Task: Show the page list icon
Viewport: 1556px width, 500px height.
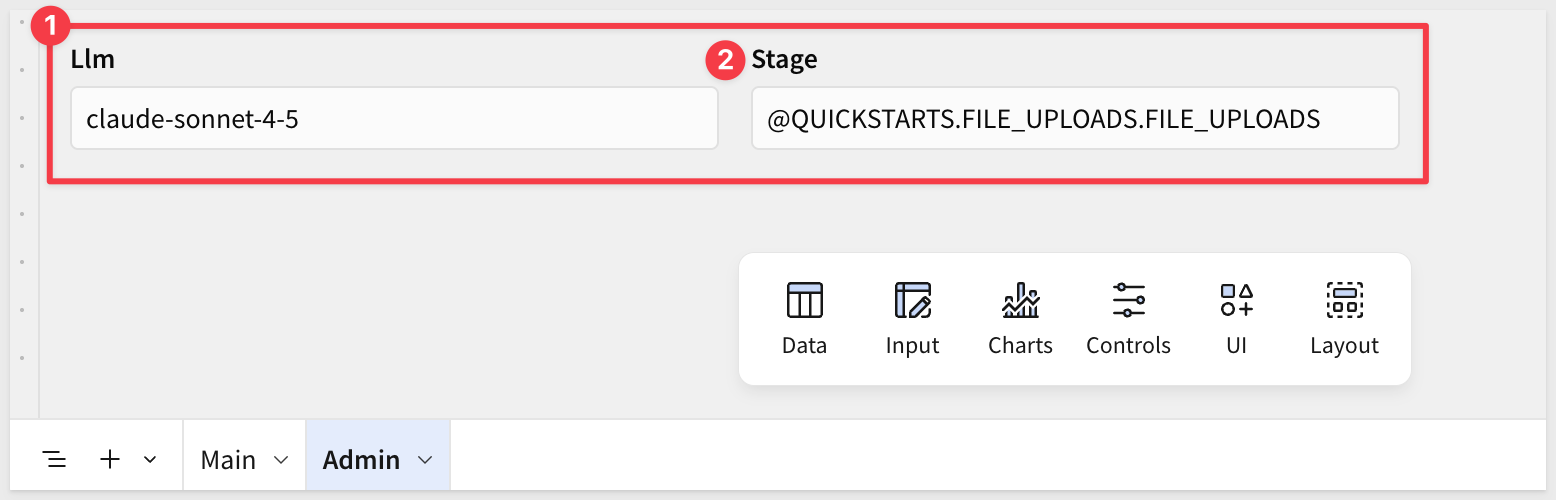Action: tap(55, 459)
